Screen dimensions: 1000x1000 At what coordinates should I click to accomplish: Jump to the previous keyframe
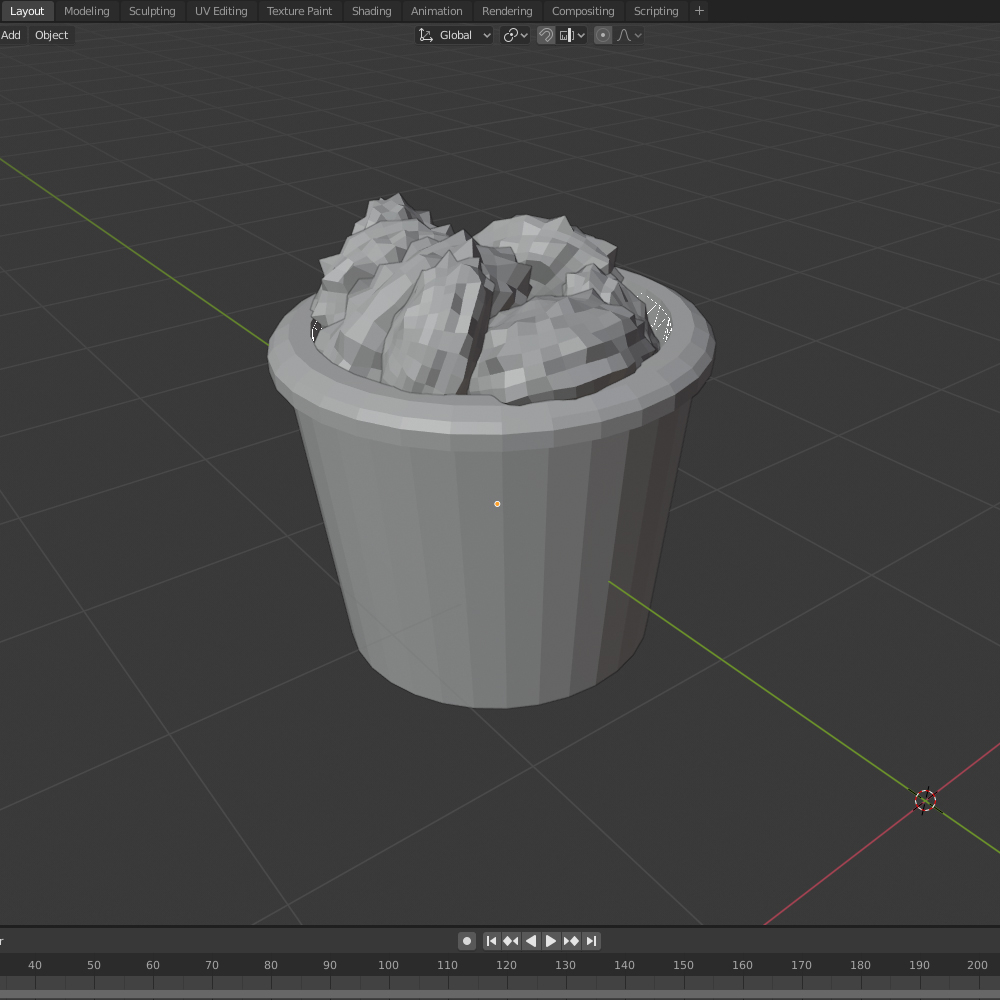pos(511,941)
